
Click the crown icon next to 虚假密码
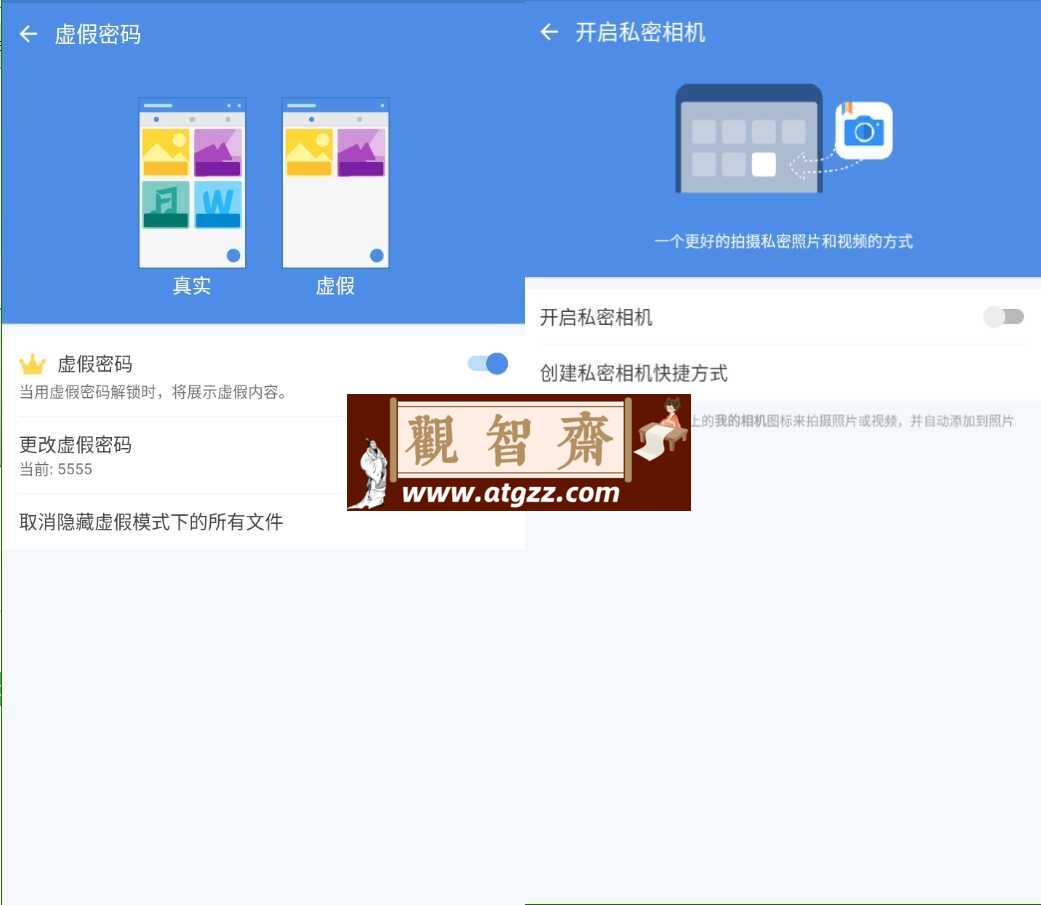tap(32, 364)
